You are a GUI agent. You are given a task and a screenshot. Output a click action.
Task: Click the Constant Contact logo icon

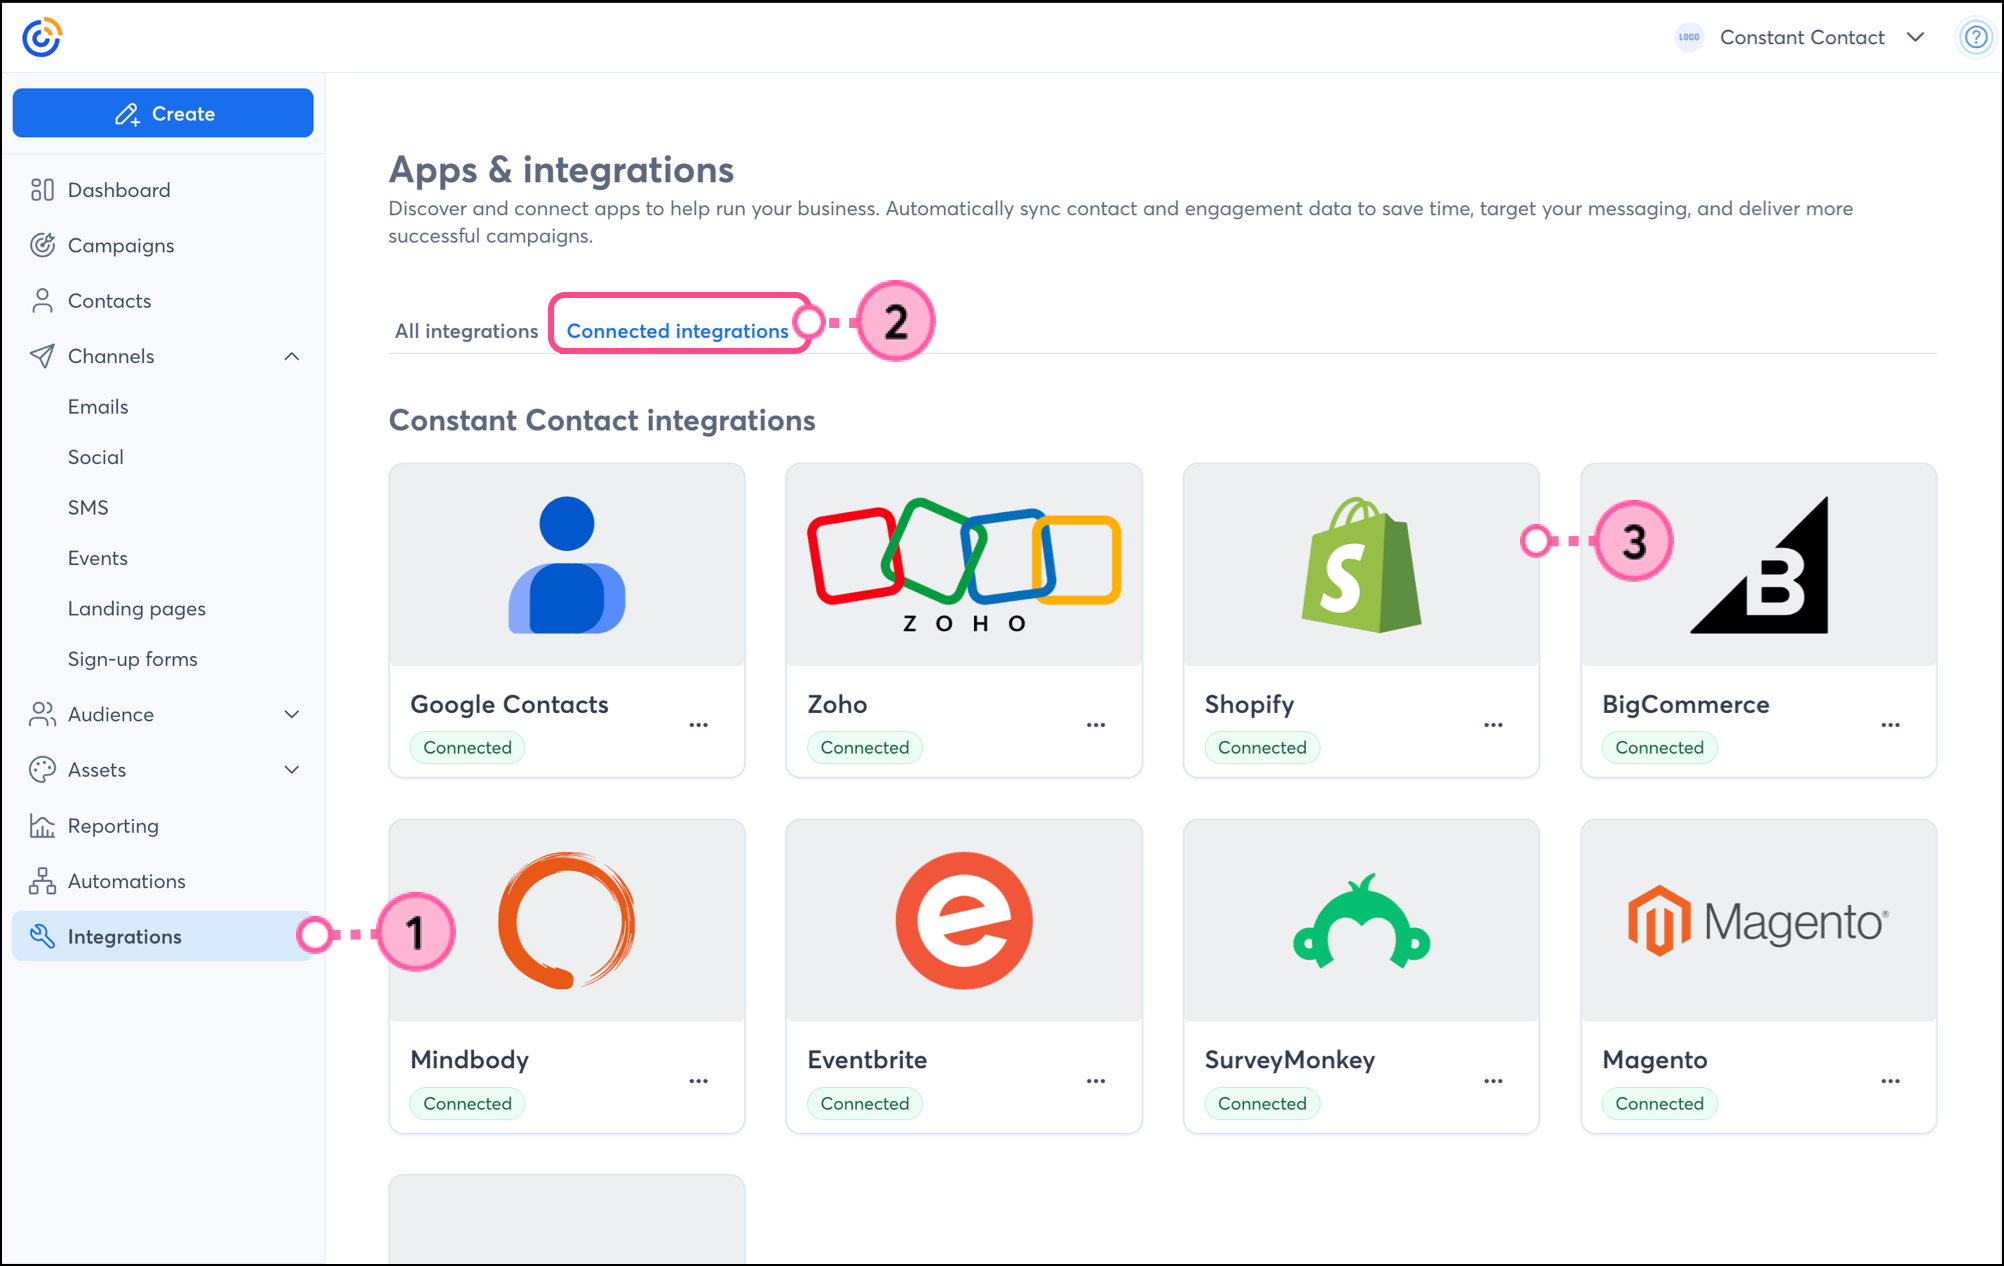click(42, 37)
